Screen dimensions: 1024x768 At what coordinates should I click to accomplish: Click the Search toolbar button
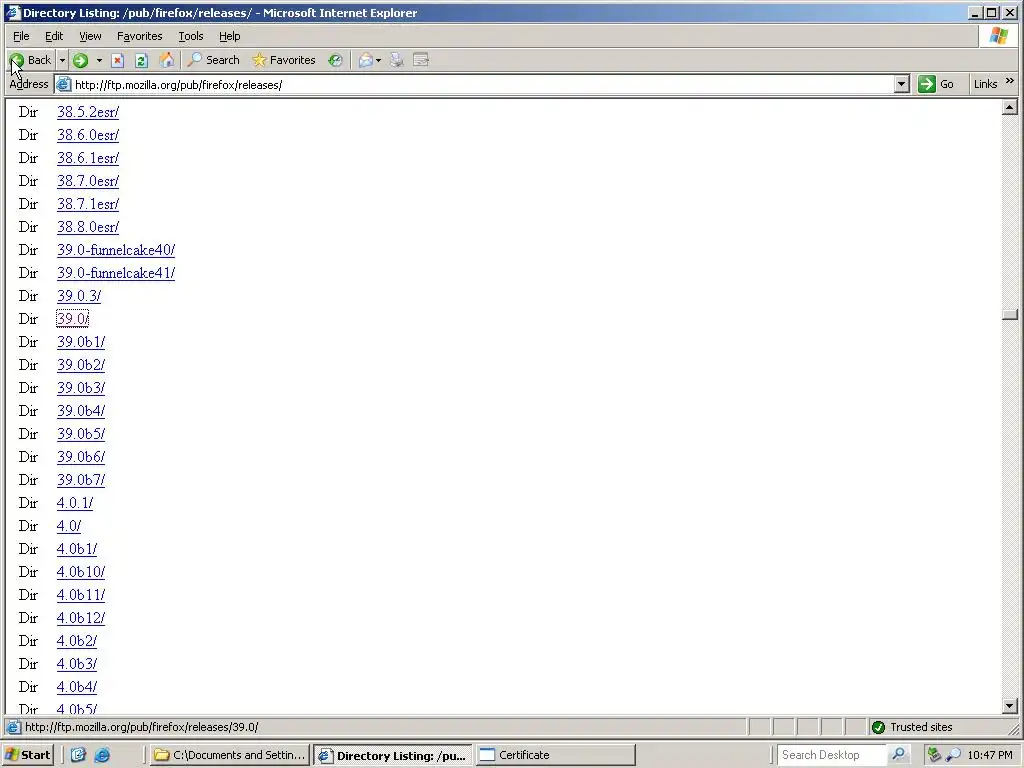[x=214, y=60]
